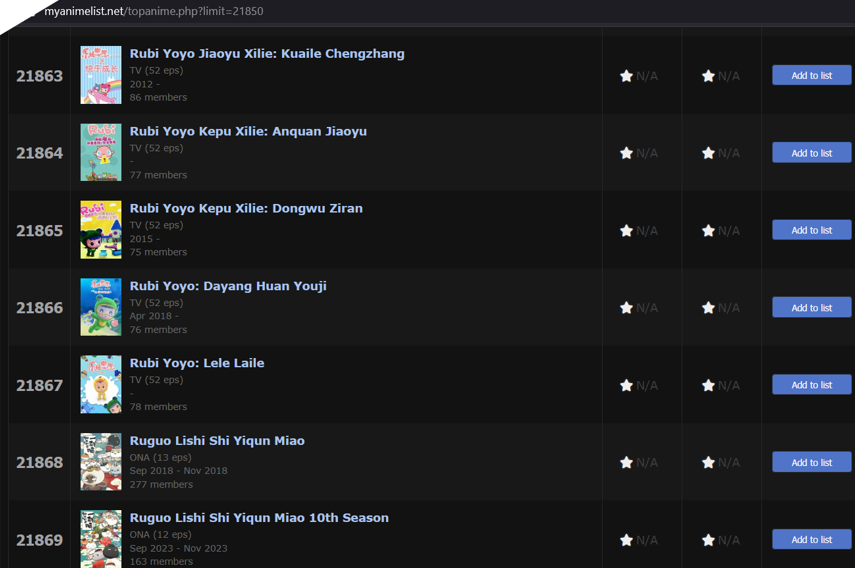Click the left star in 10th Season row
Viewport: 855px width, 568px height.
tap(627, 540)
